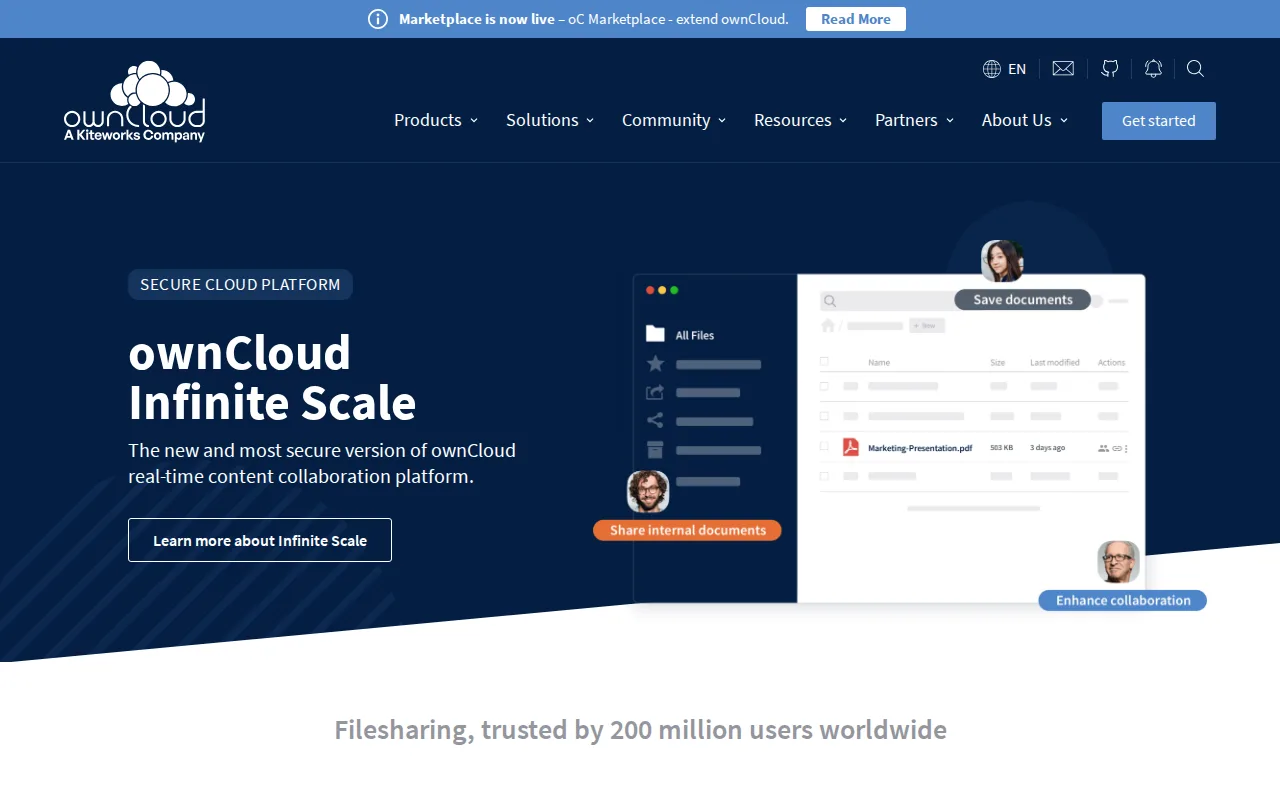Open the GitHub icon link
Screen dimensions: 1280x800
coord(1110,68)
